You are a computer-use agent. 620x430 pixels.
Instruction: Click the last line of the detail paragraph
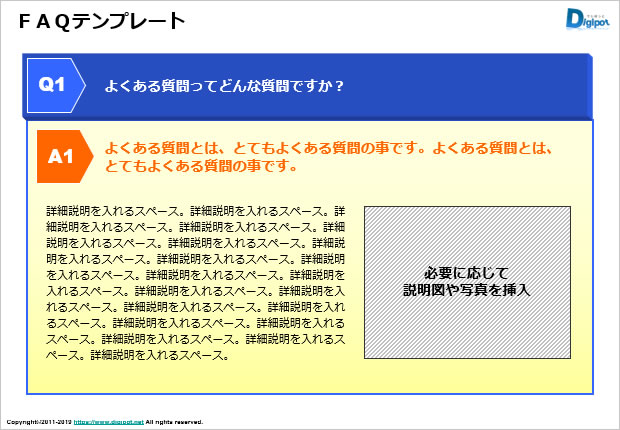138,354
